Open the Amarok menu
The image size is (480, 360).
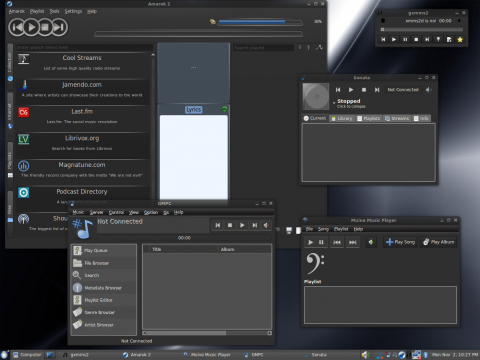(17, 11)
